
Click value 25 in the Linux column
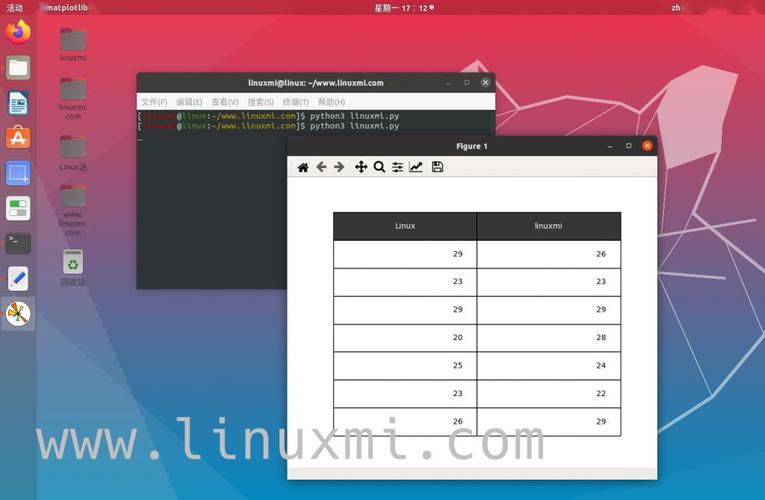[457, 365]
